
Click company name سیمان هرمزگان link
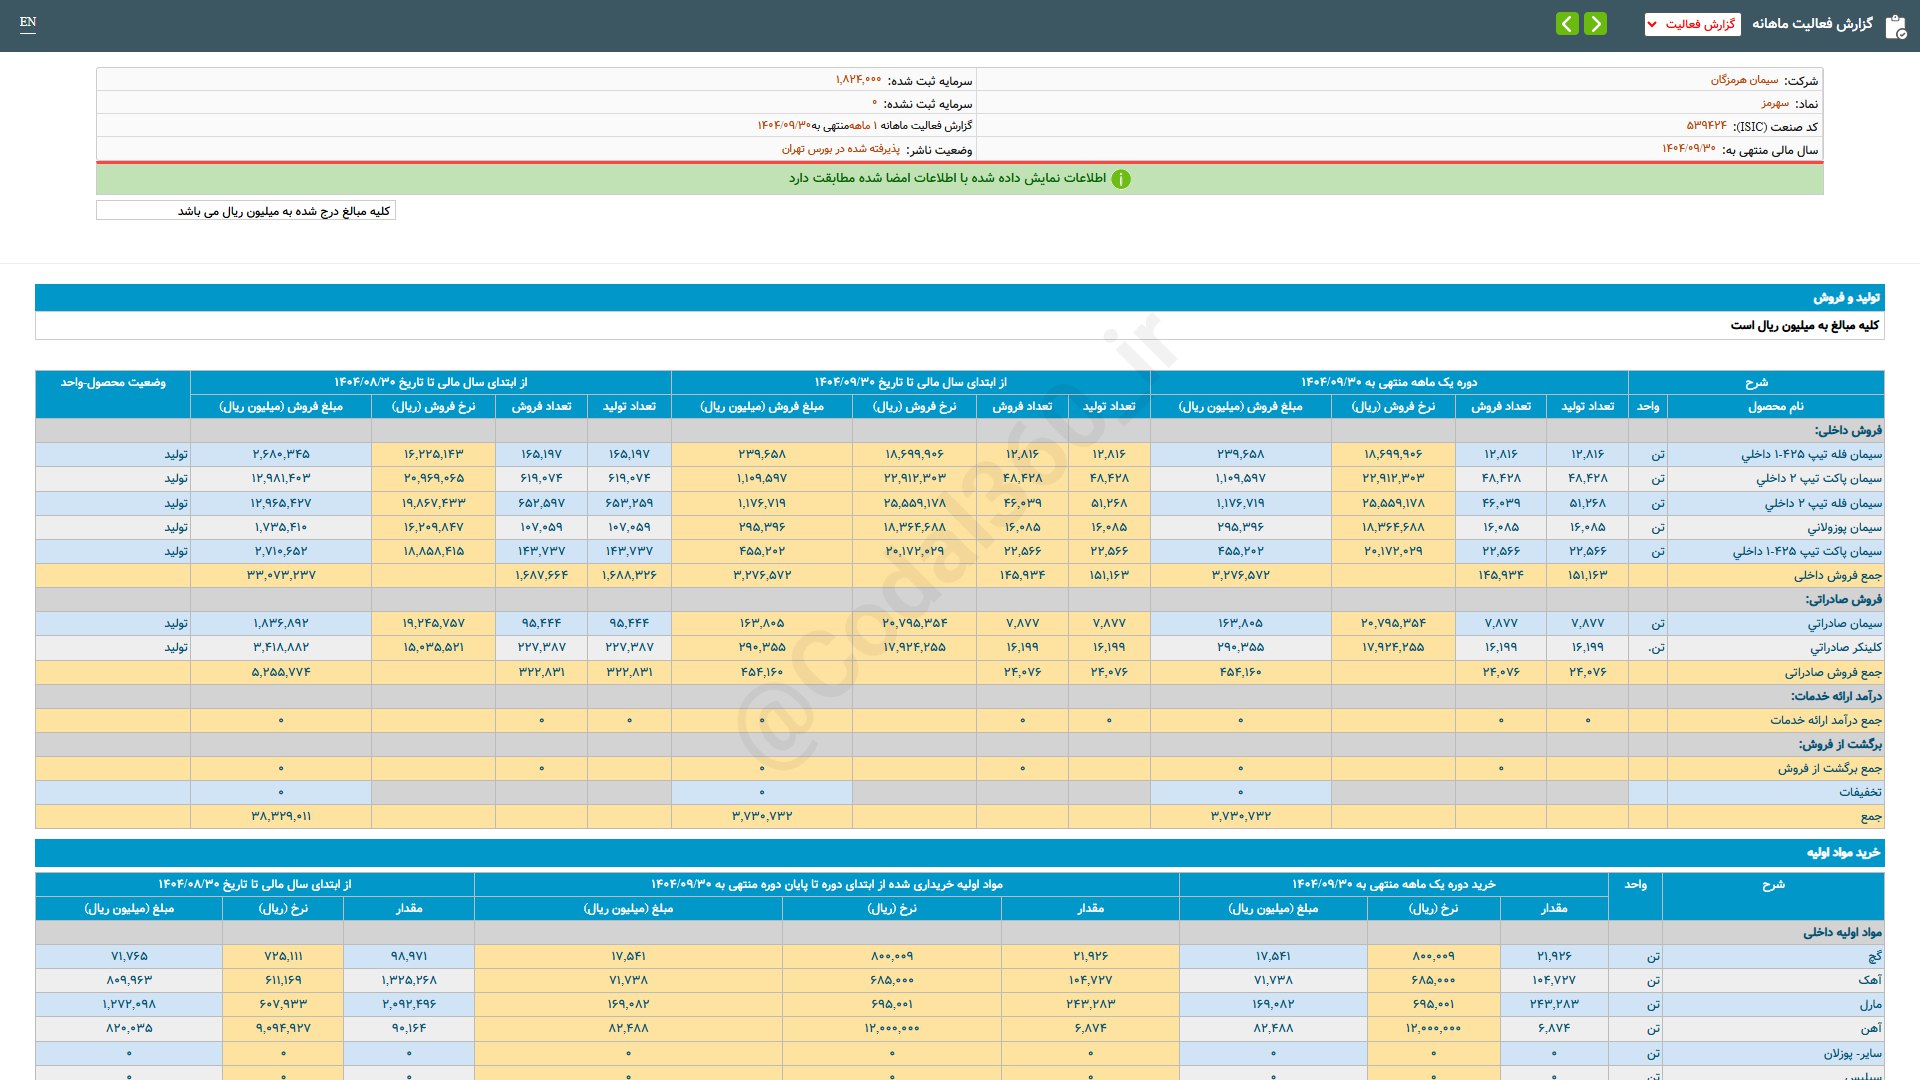(x=1744, y=80)
